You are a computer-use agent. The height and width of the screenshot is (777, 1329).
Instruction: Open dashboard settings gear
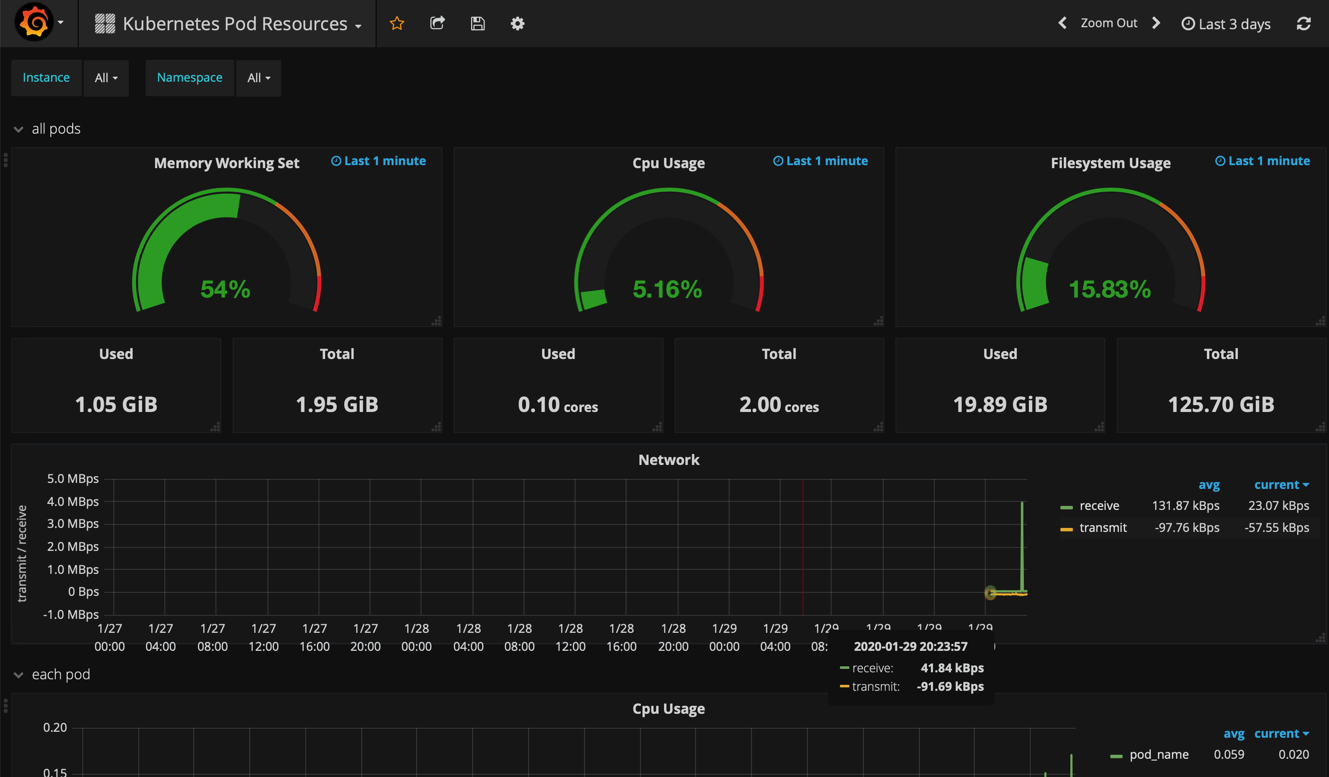[x=517, y=23]
